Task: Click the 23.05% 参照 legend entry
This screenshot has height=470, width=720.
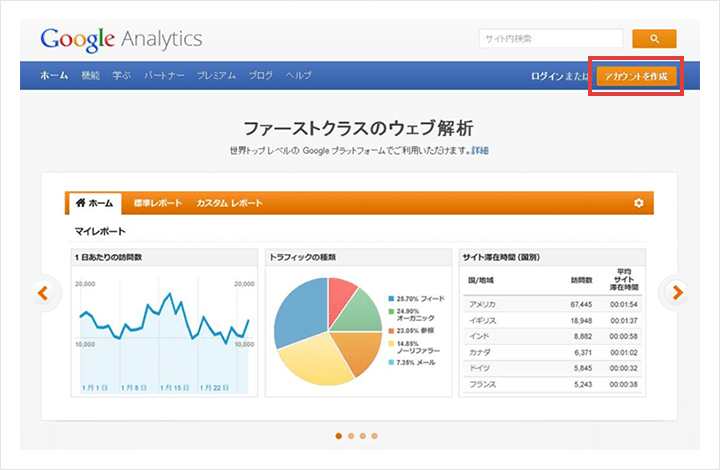Action: pos(411,330)
